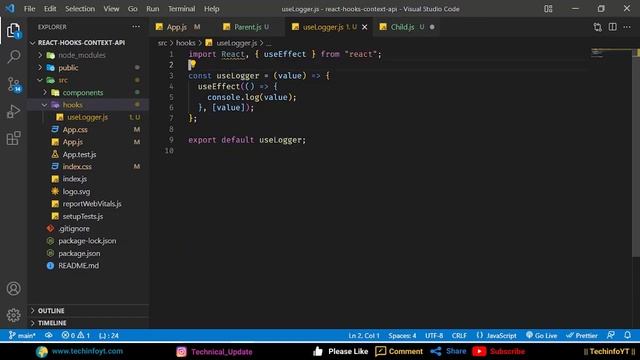Screen dimensions: 640x360
Task: Click the editor vertical scrollbar
Action: 636,153
